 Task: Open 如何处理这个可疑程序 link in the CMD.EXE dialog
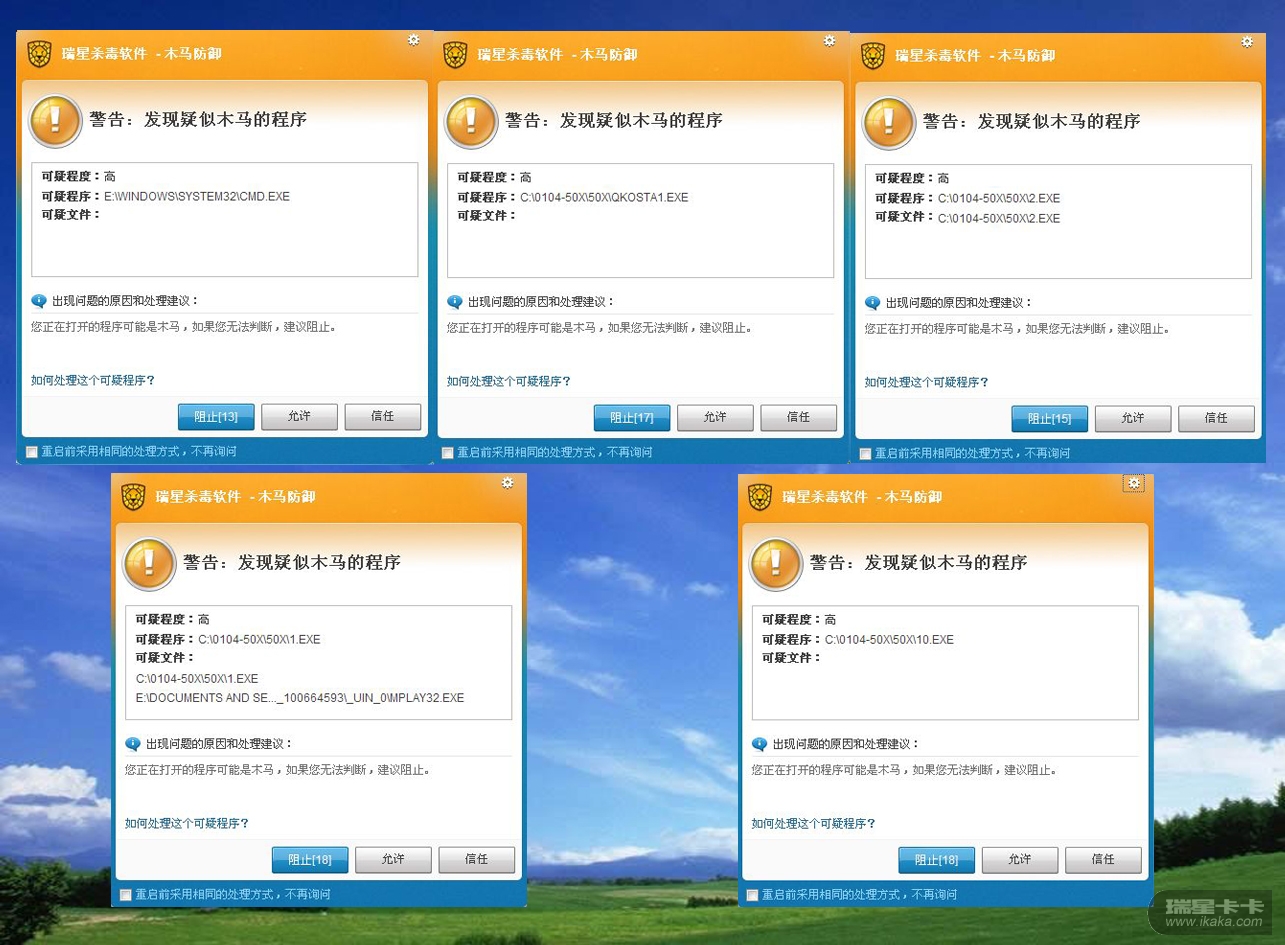click(93, 380)
